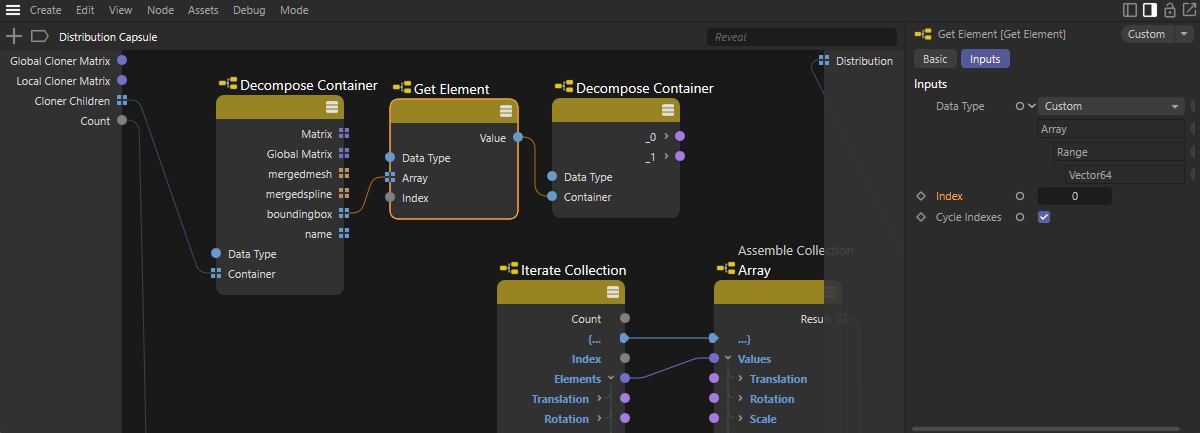The image size is (1200, 433).
Task: Toggle the Cycle Indexes checkbox
Action: (x=1044, y=217)
